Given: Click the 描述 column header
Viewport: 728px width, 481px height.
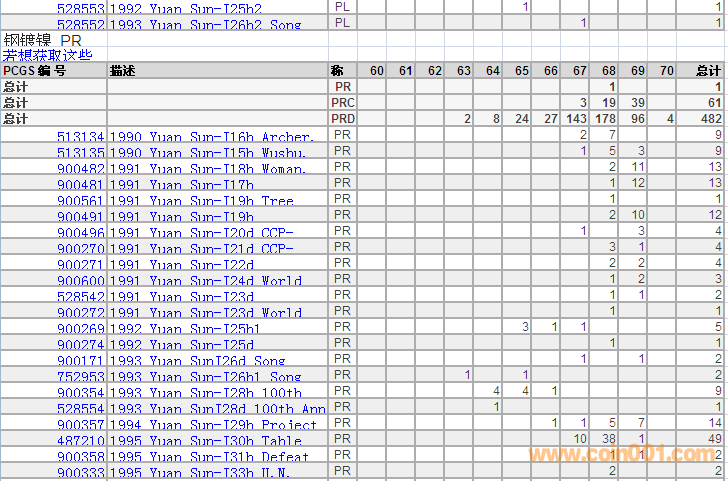Looking at the screenshot, I should click(x=122, y=71).
